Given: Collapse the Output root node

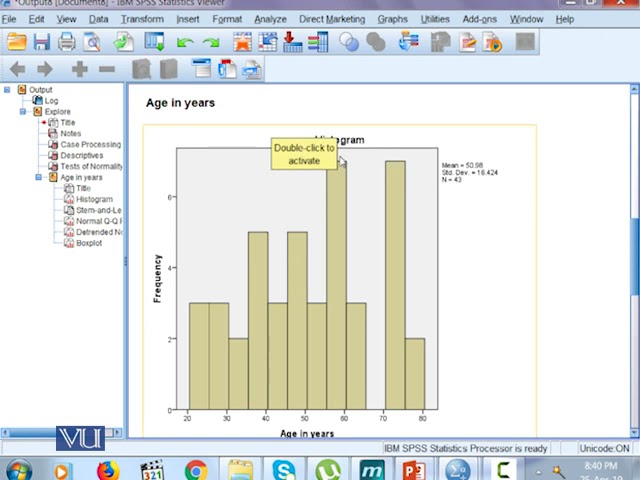Looking at the screenshot, I should click(7, 89).
